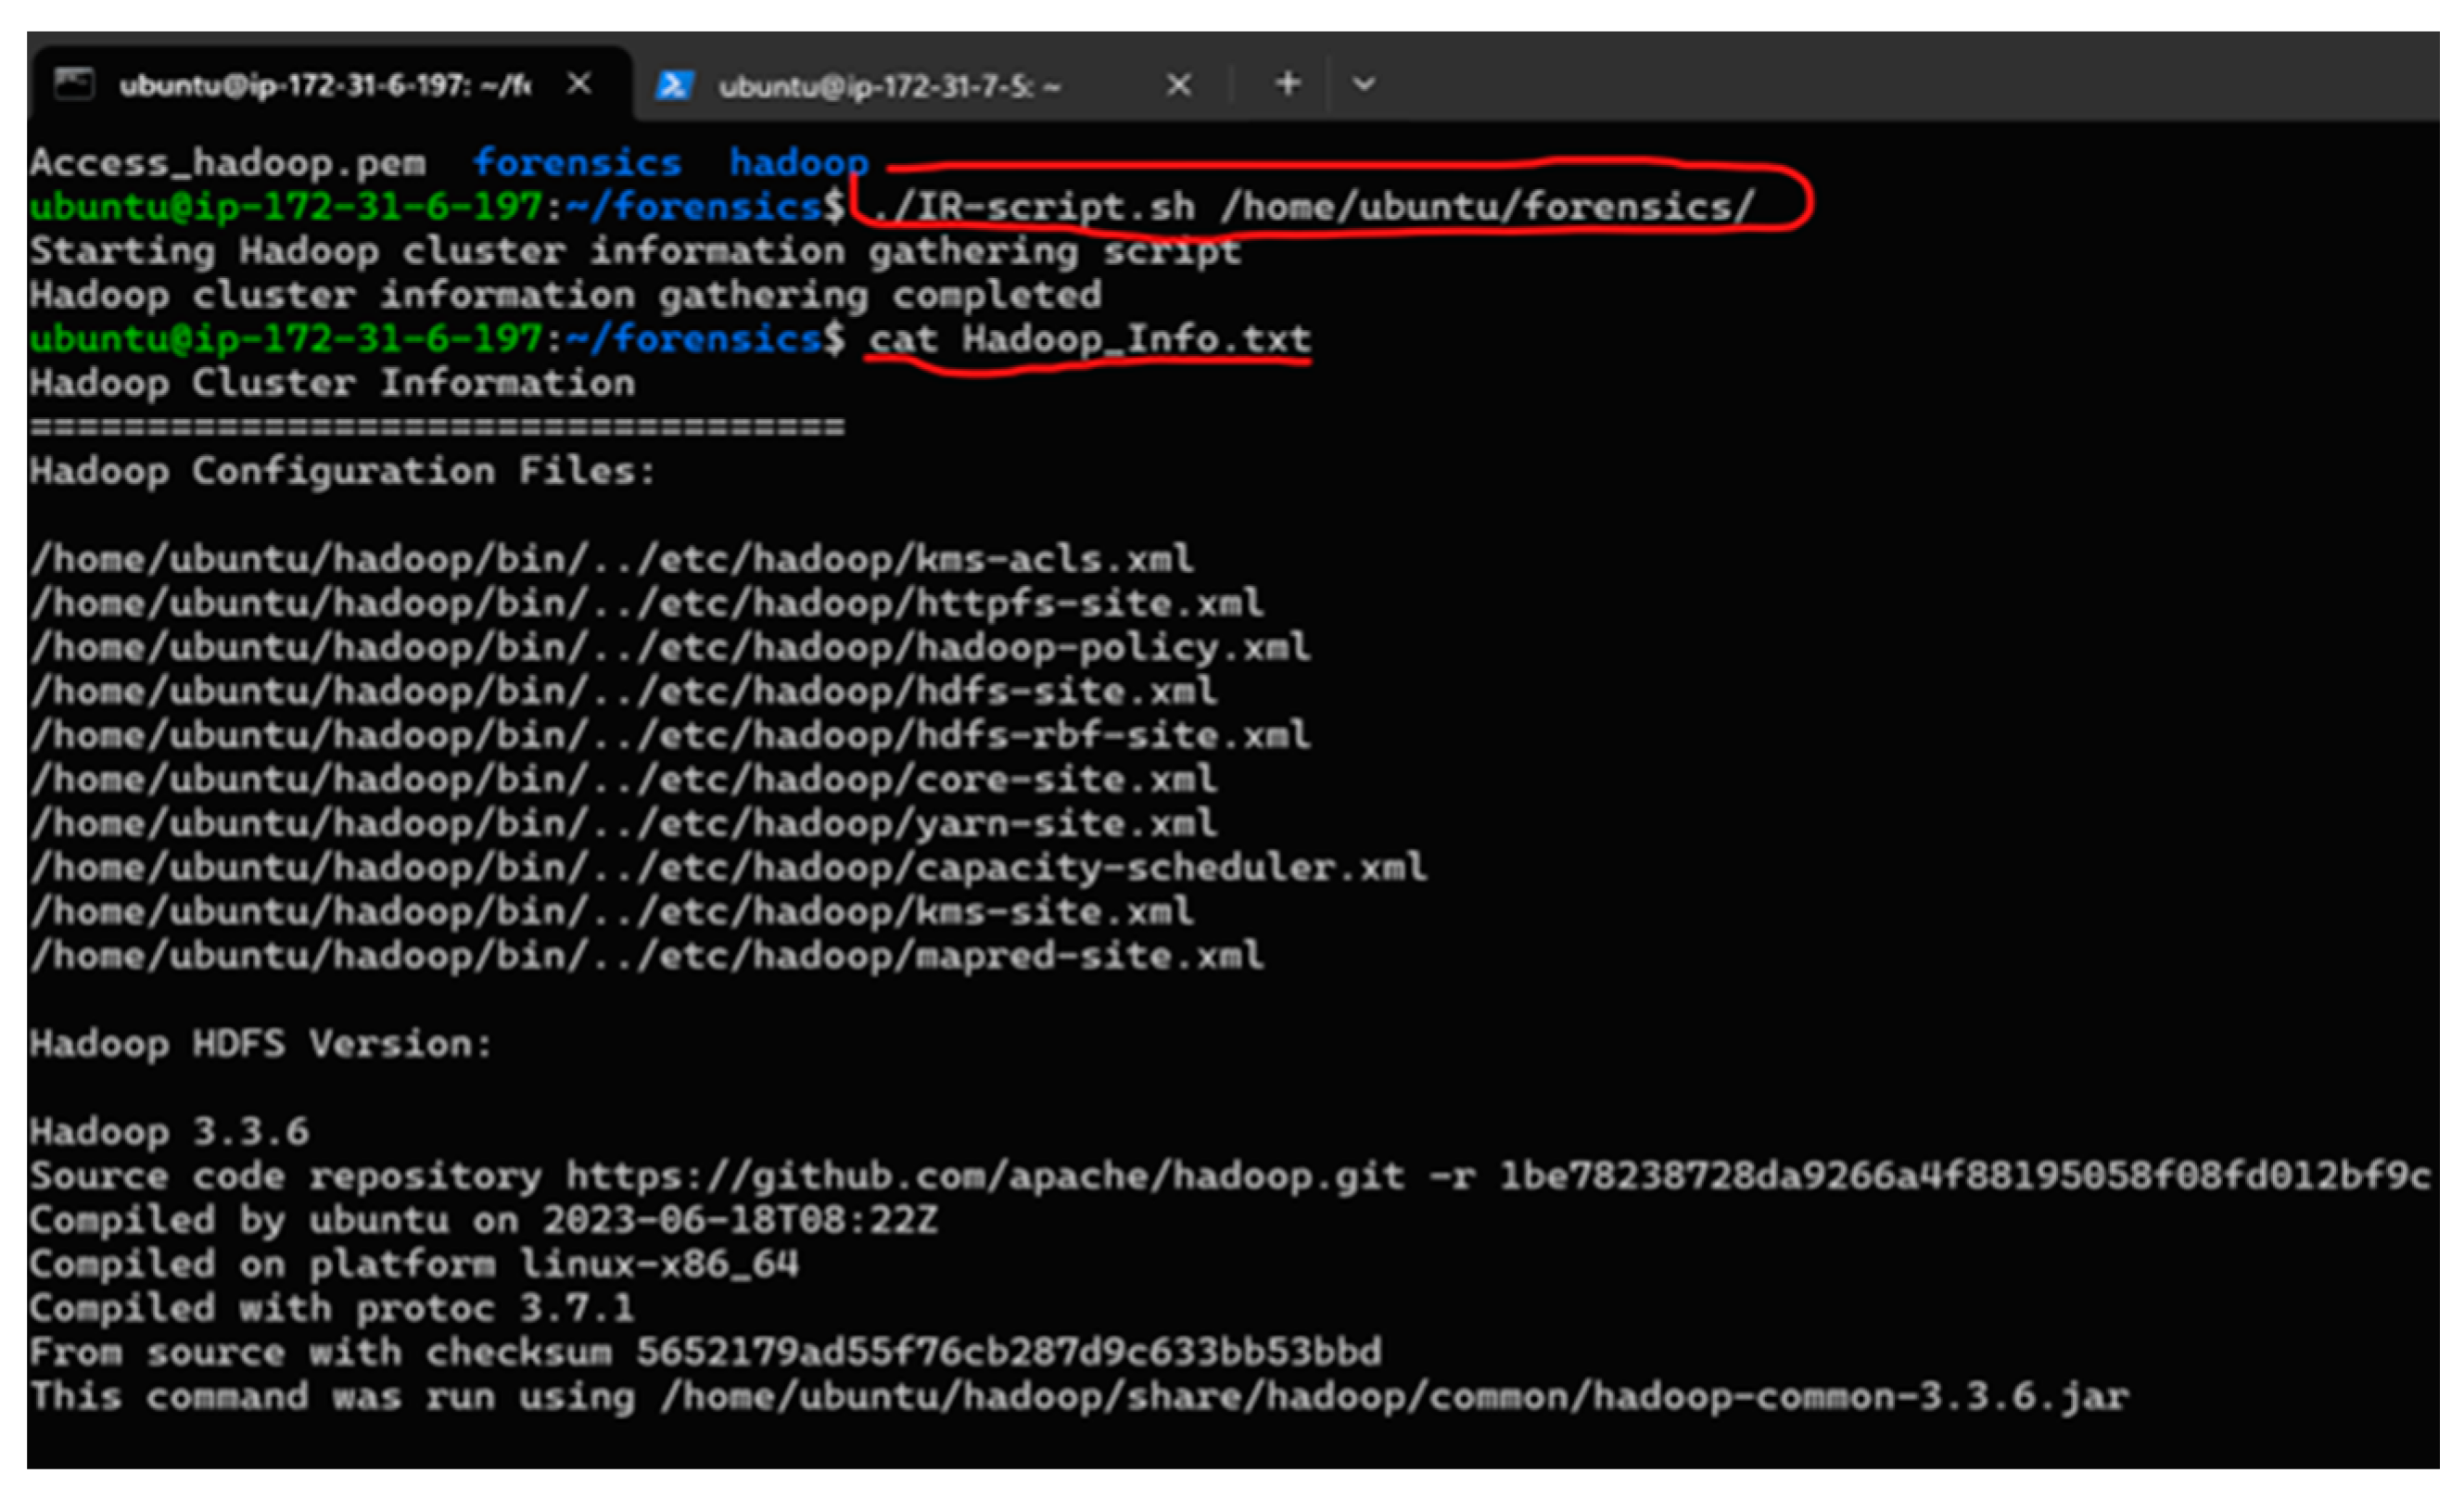Open a new tab with plus icon

point(1287,83)
